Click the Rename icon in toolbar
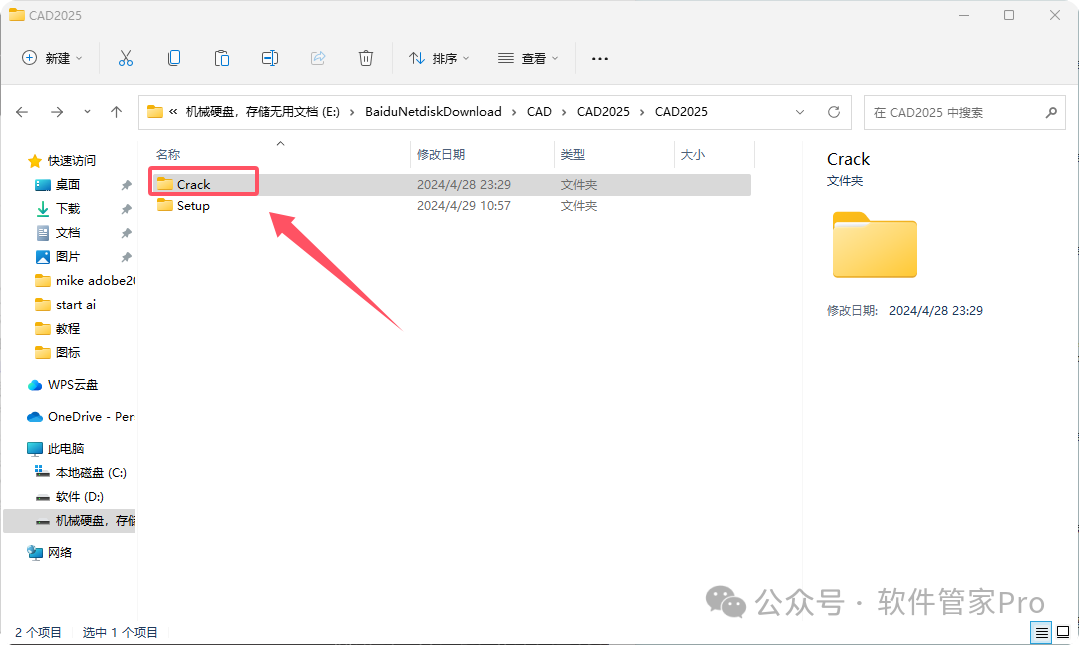1079x645 pixels. point(270,59)
